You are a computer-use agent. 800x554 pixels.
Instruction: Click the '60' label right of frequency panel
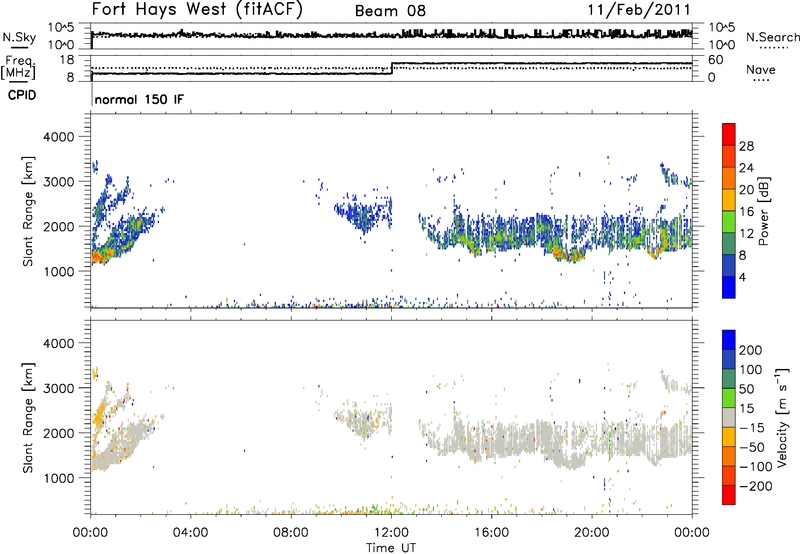click(x=716, y=60)
